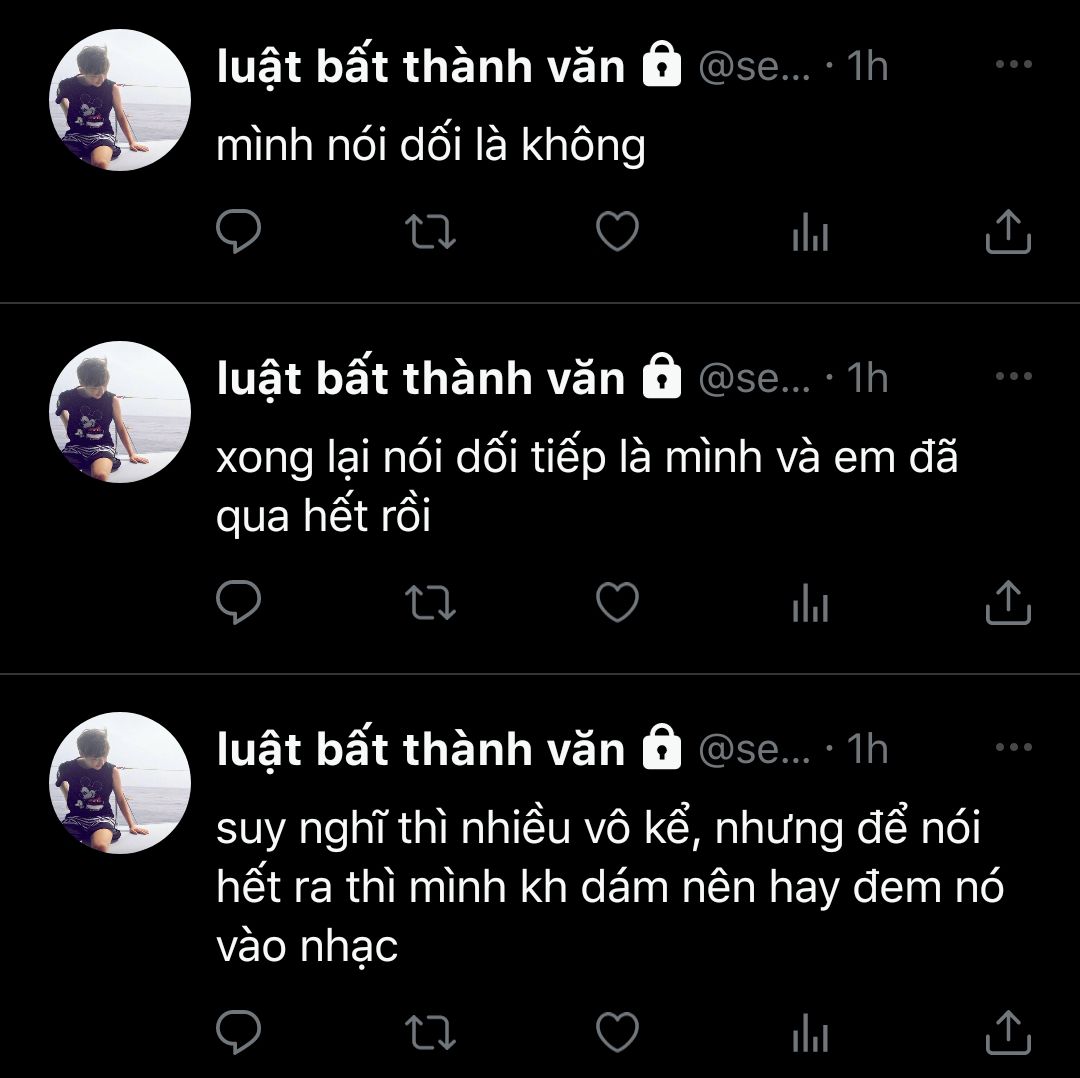Open the more-options menu on the first tweet

pos(1014,64)
